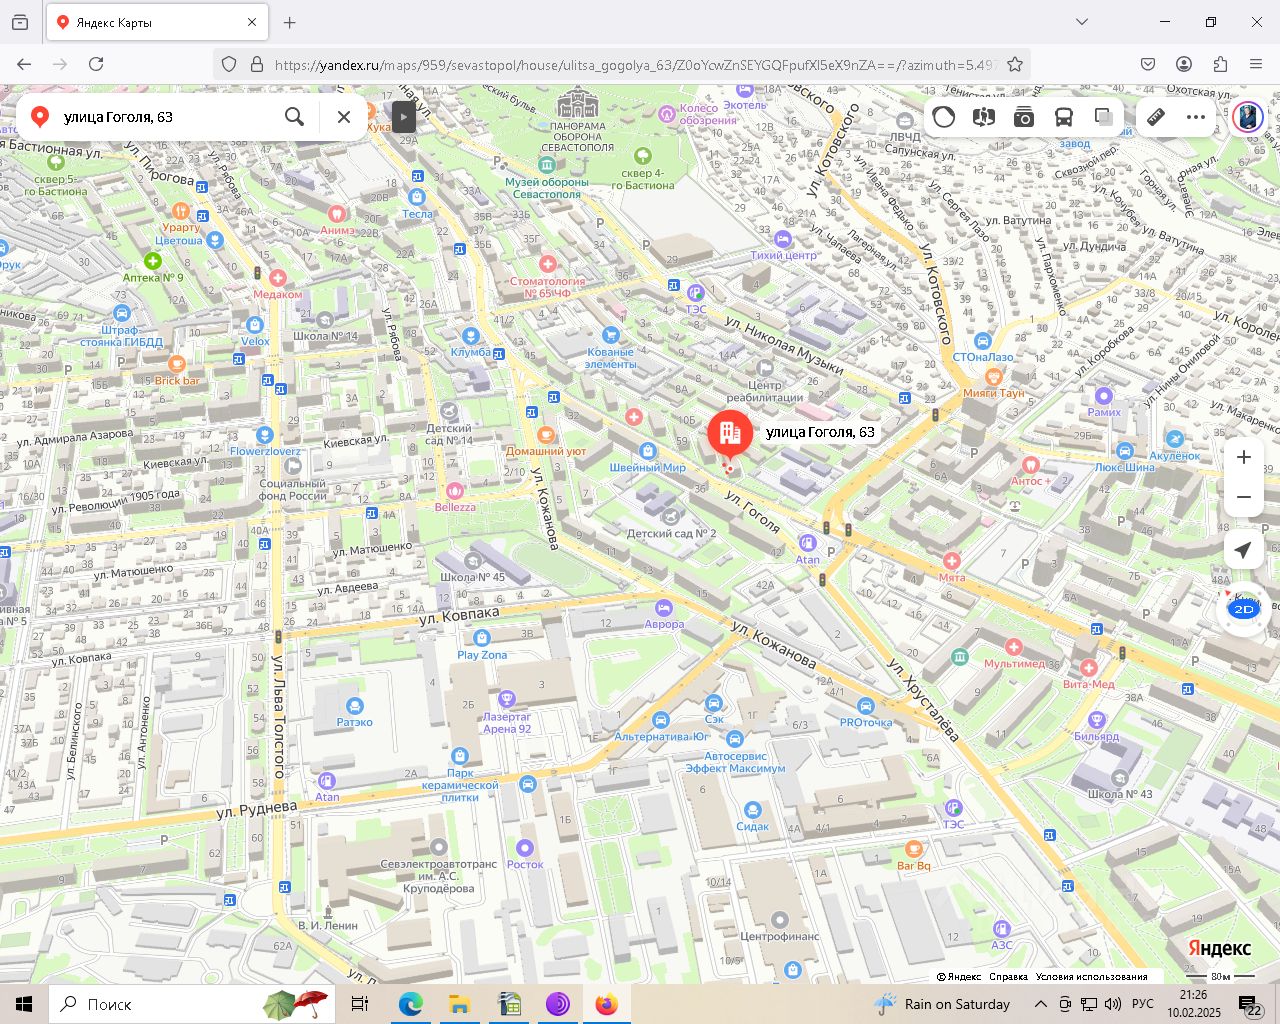Click the search magnifier in the map search box
The image size is (1280, 1024).
tap(294, 117)
